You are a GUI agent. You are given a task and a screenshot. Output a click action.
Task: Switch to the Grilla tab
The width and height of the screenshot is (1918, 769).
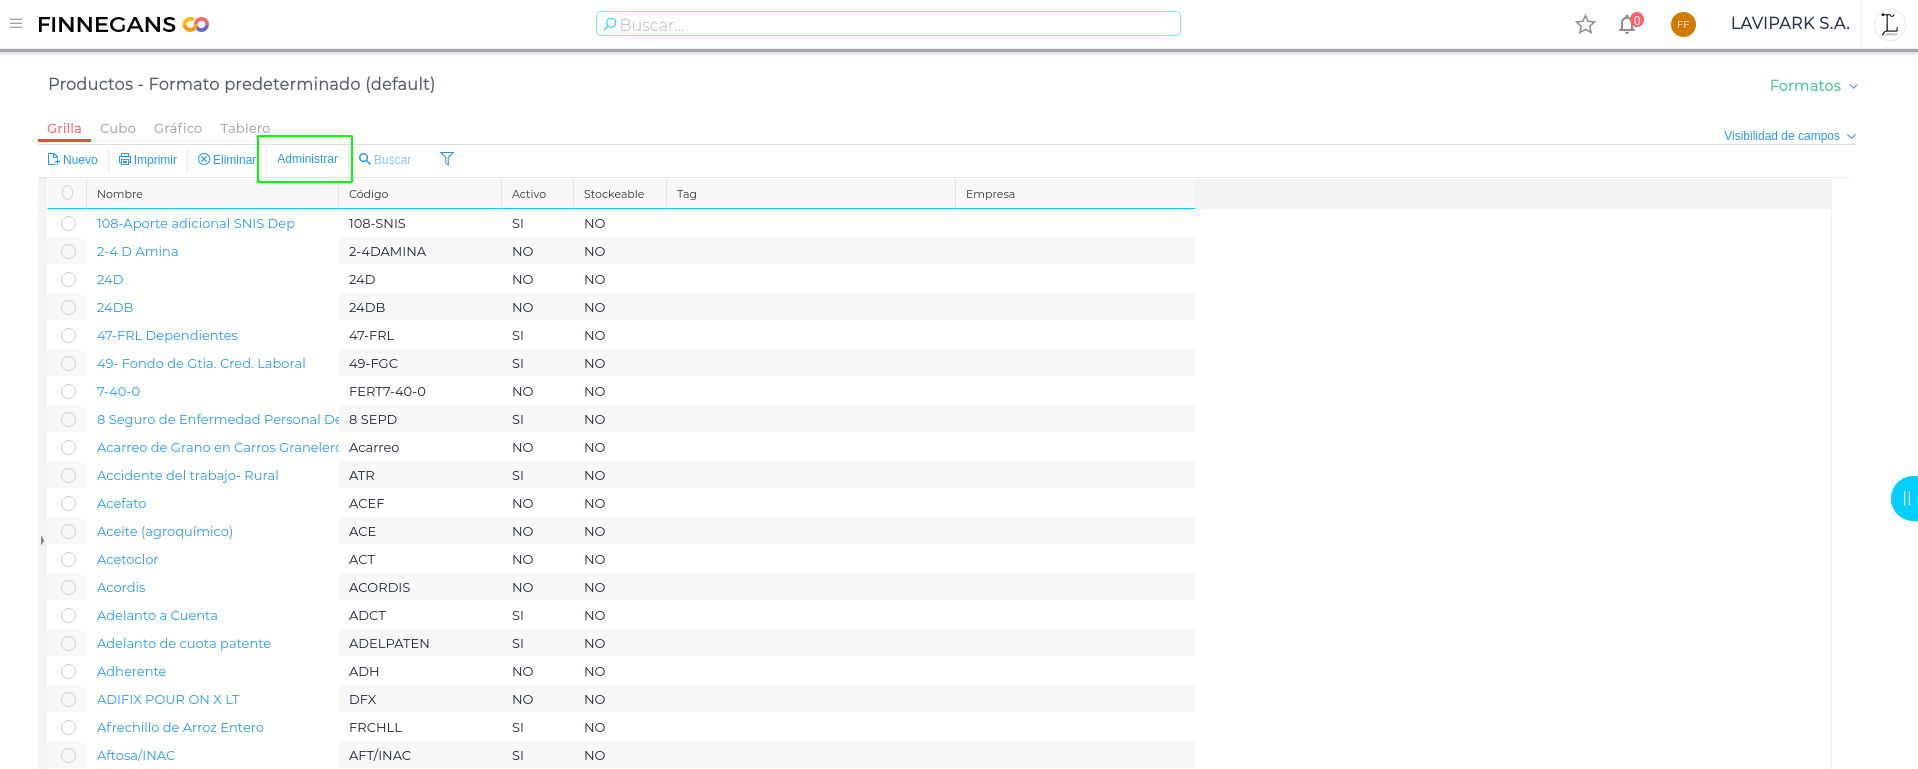click(65, 128)
